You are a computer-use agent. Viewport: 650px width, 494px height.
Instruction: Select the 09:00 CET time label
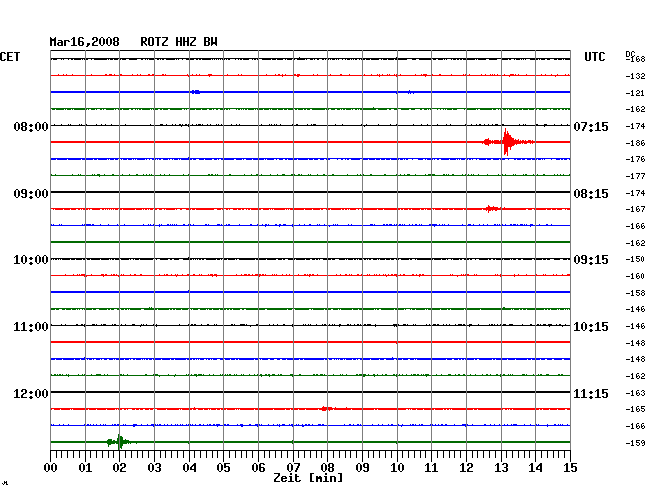point(31,194)
